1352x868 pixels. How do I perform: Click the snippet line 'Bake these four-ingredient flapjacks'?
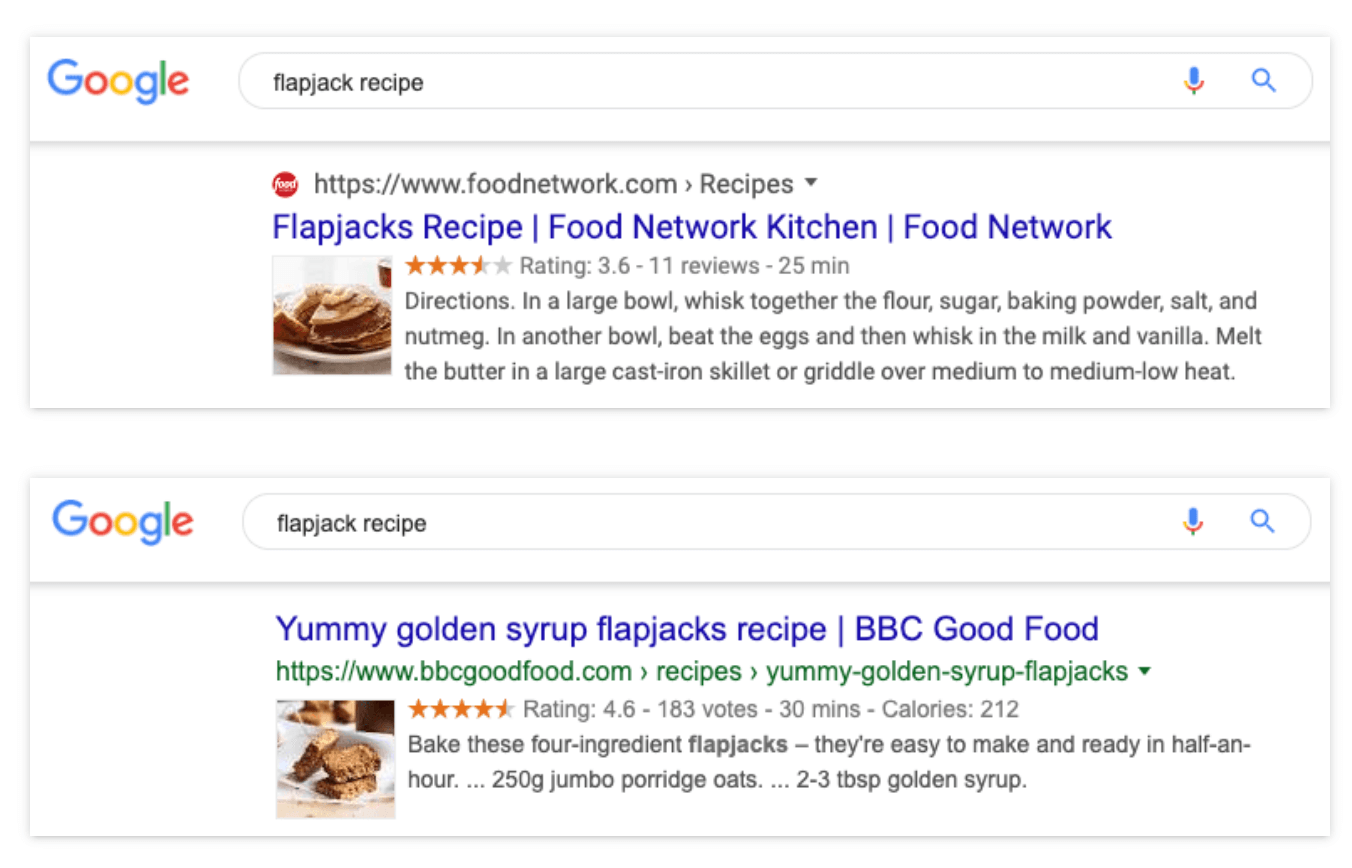(x=830, y=745)
